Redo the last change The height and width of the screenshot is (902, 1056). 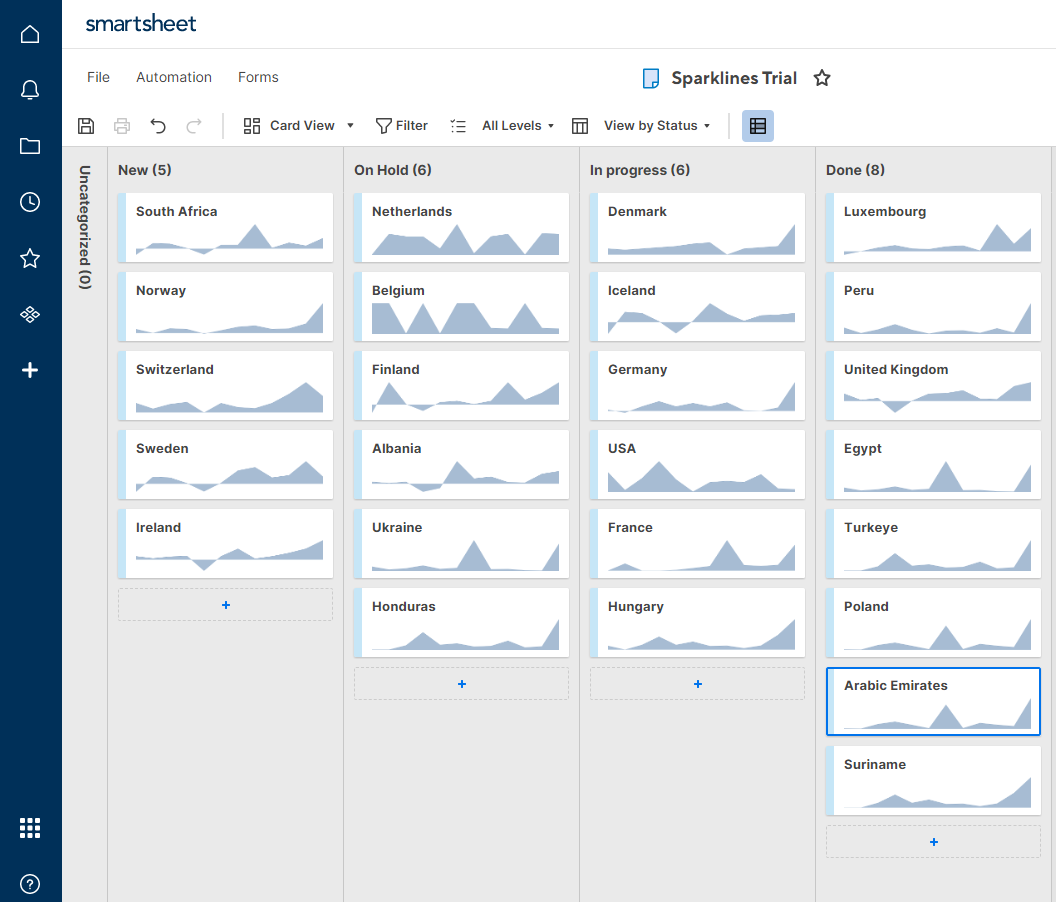pos(194,125)
